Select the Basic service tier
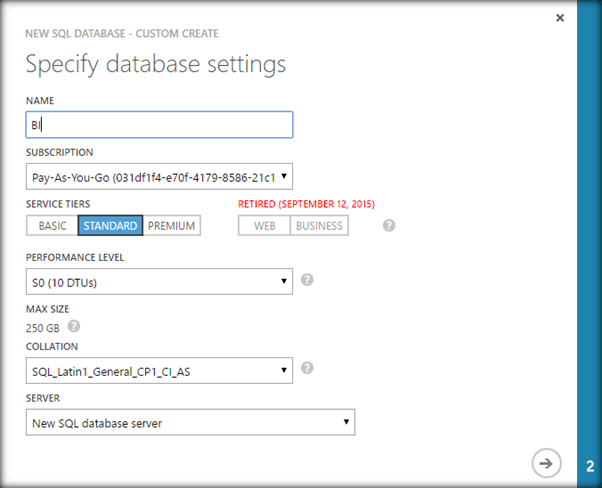 tap(52, 225)
